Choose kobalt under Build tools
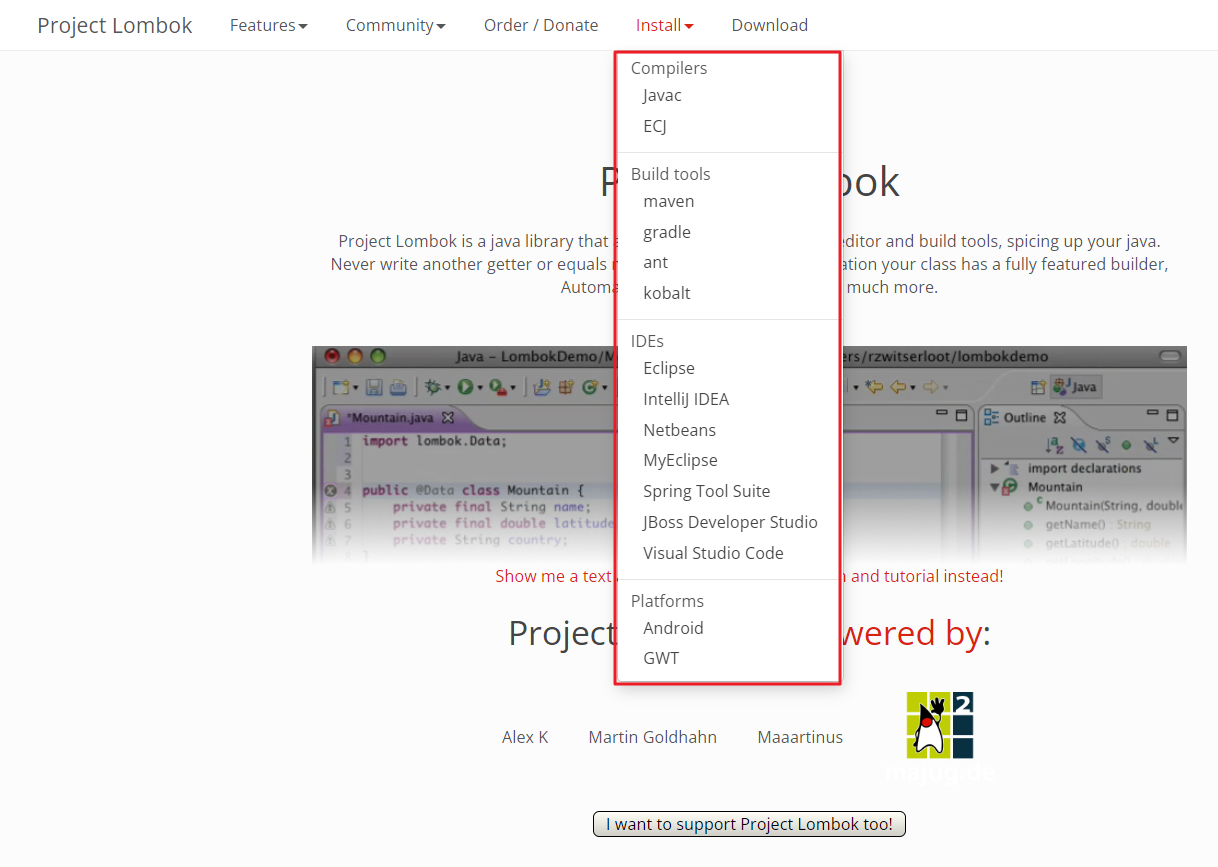Image resolution: width=1218 pixels, height=867 pixels. click(666, 293)
